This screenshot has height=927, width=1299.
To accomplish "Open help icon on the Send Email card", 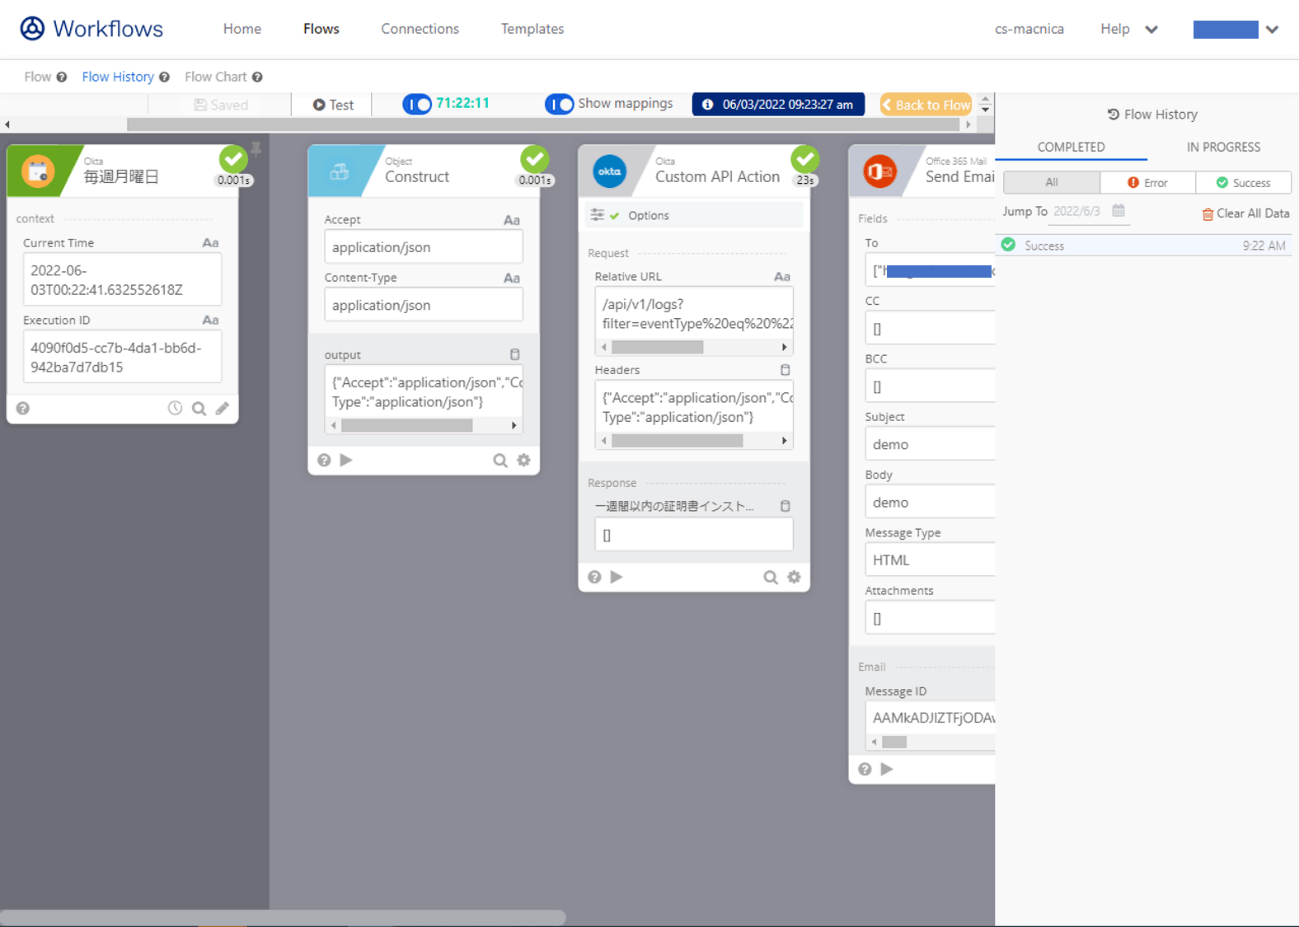I will pos(864,769).
